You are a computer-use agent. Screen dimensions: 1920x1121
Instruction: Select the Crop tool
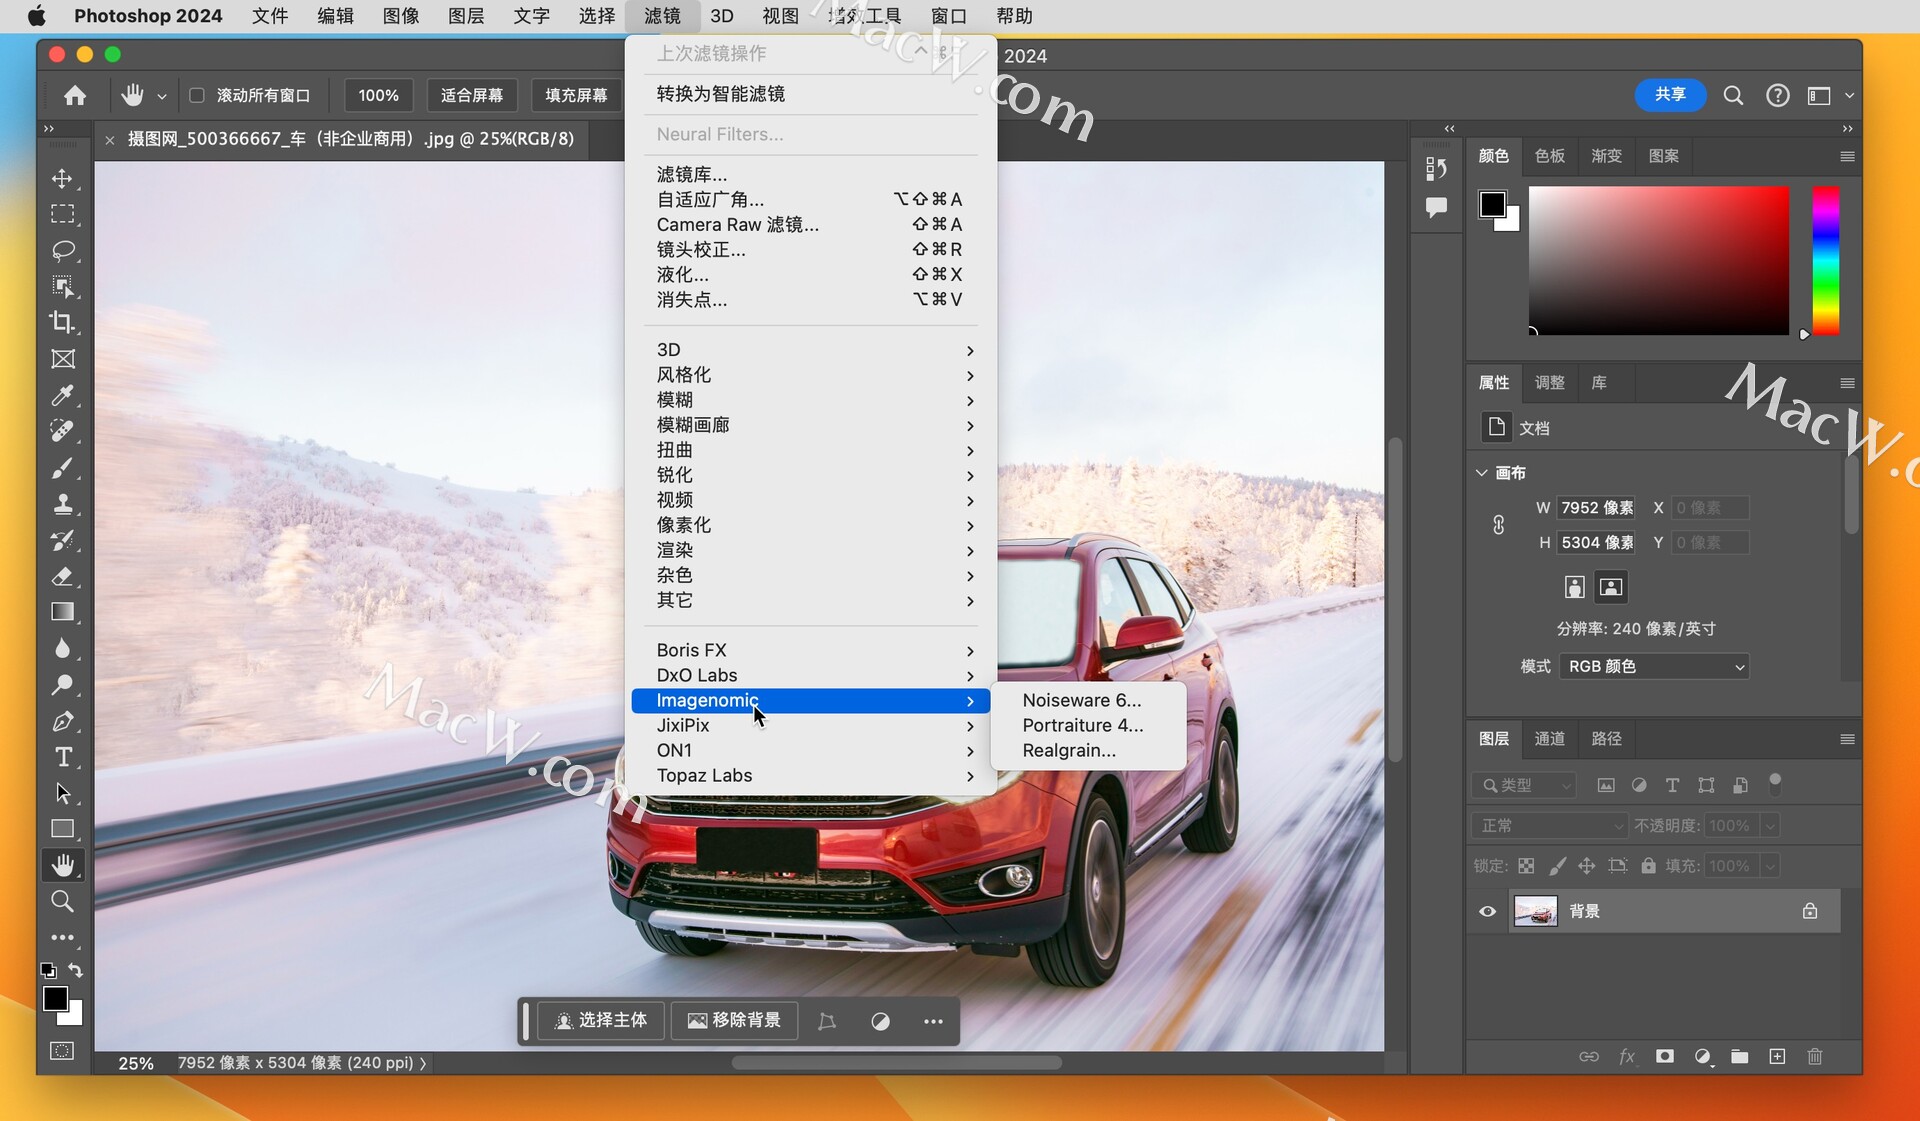[x=62, y=322]
